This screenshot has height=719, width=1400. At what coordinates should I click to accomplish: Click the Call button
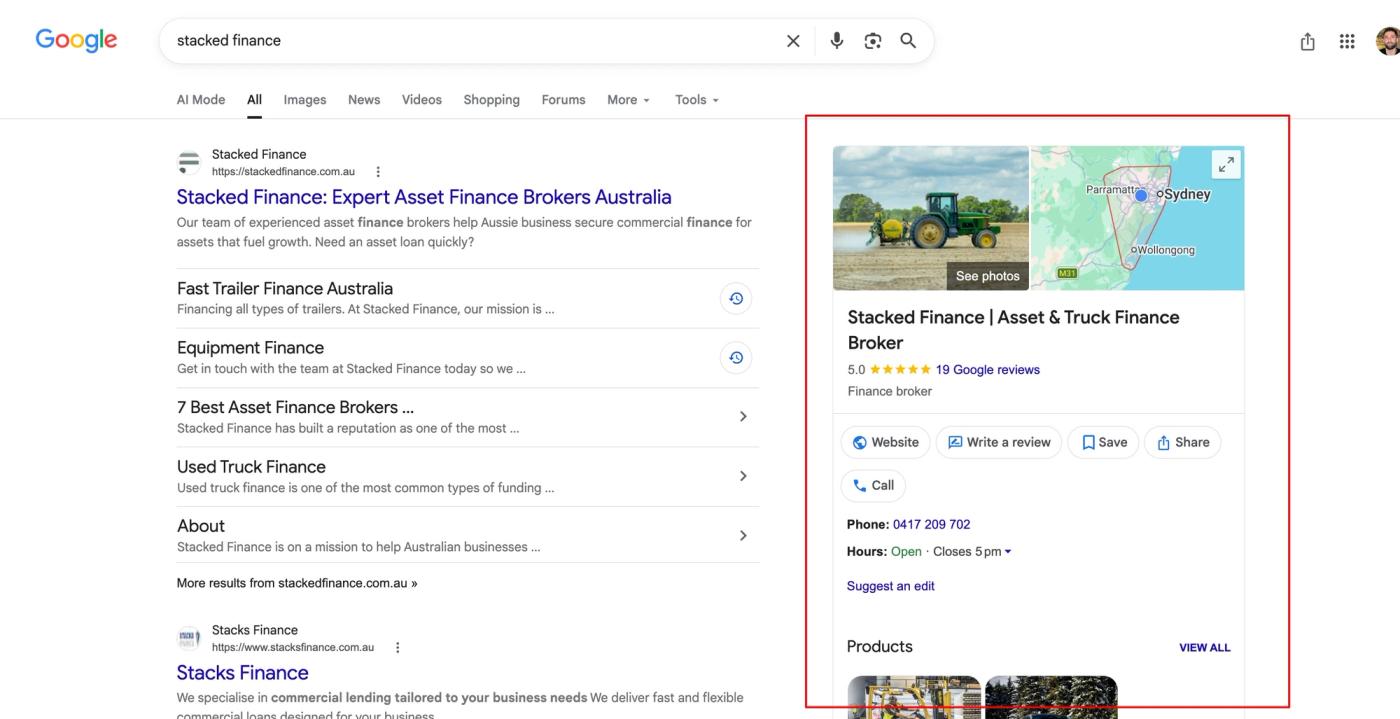(x=873, y=485)
